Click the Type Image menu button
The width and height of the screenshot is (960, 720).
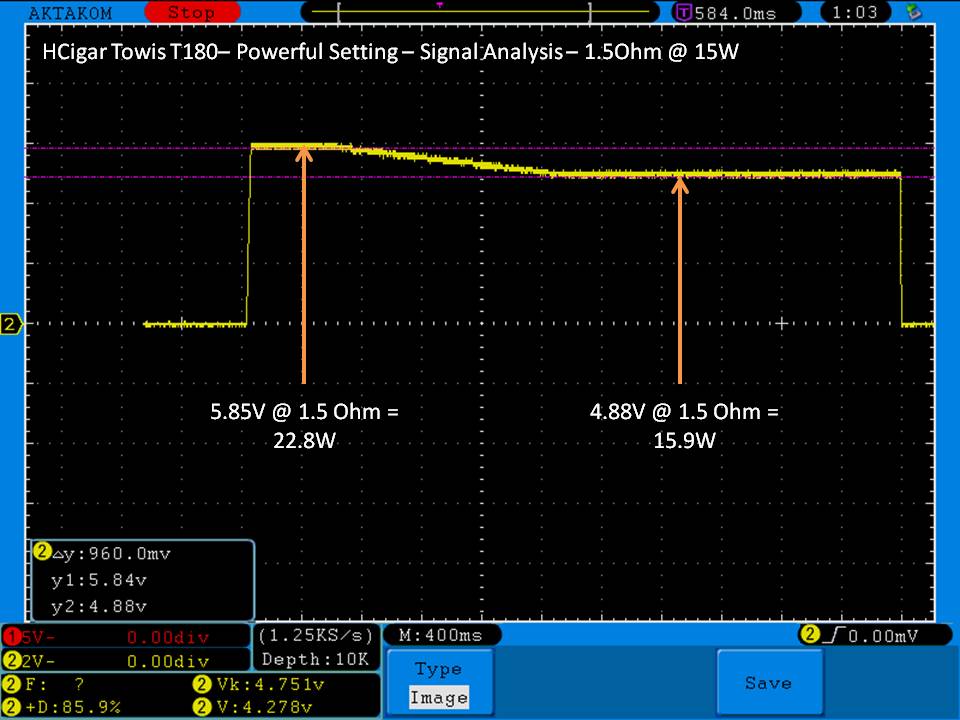[x=439, y=682]
